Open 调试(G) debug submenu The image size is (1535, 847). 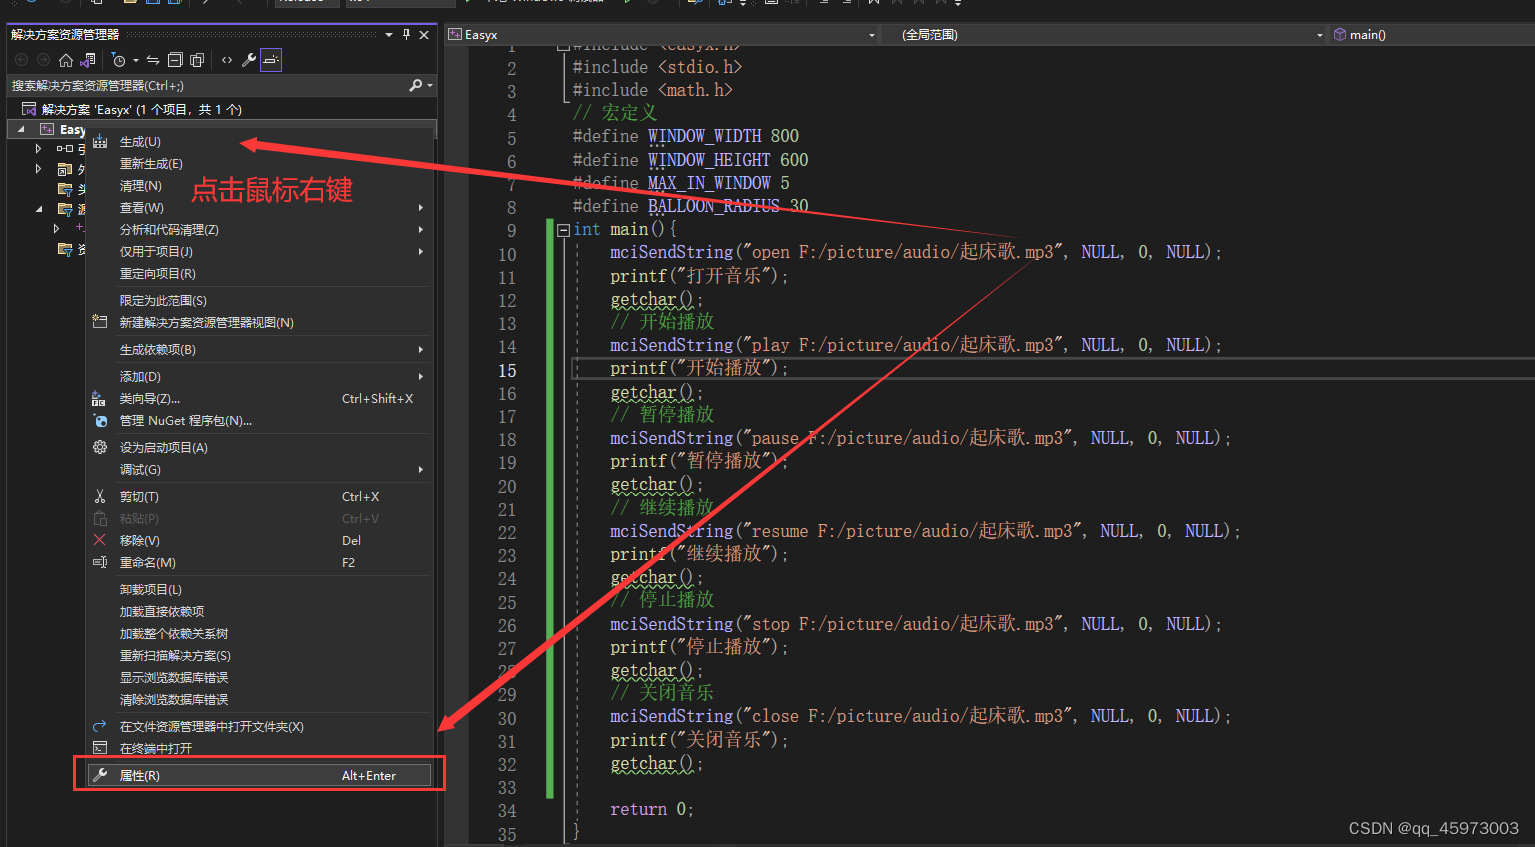tap(260, 470)
